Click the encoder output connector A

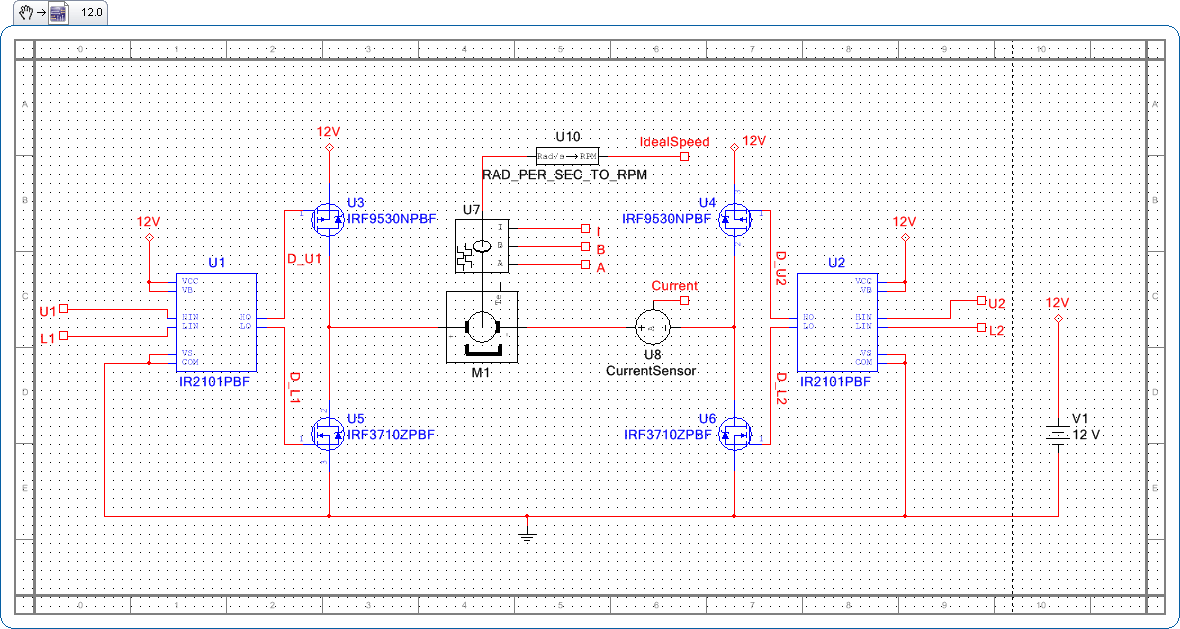pyautogui.click(x=584, y=264)
